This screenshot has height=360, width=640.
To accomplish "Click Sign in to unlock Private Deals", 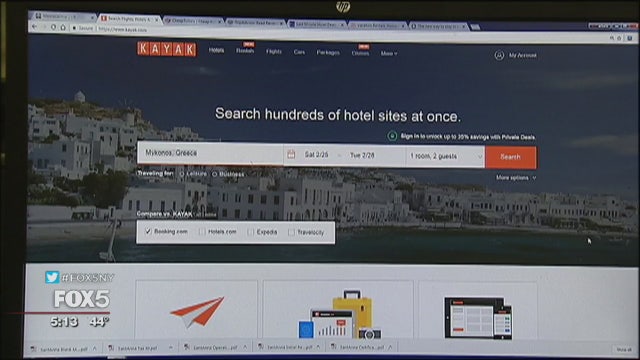I will point(468,137).
